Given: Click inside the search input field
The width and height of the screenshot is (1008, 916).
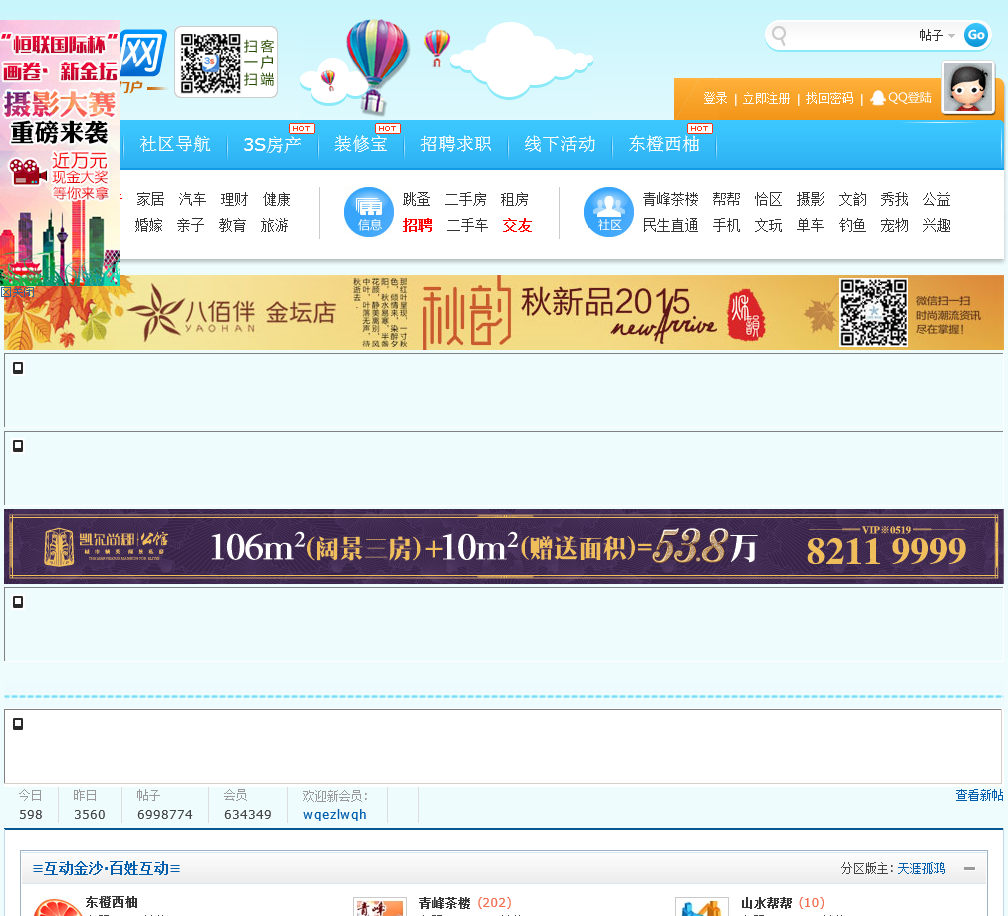Looking at the screenshot, I should (x=852, y=35).
